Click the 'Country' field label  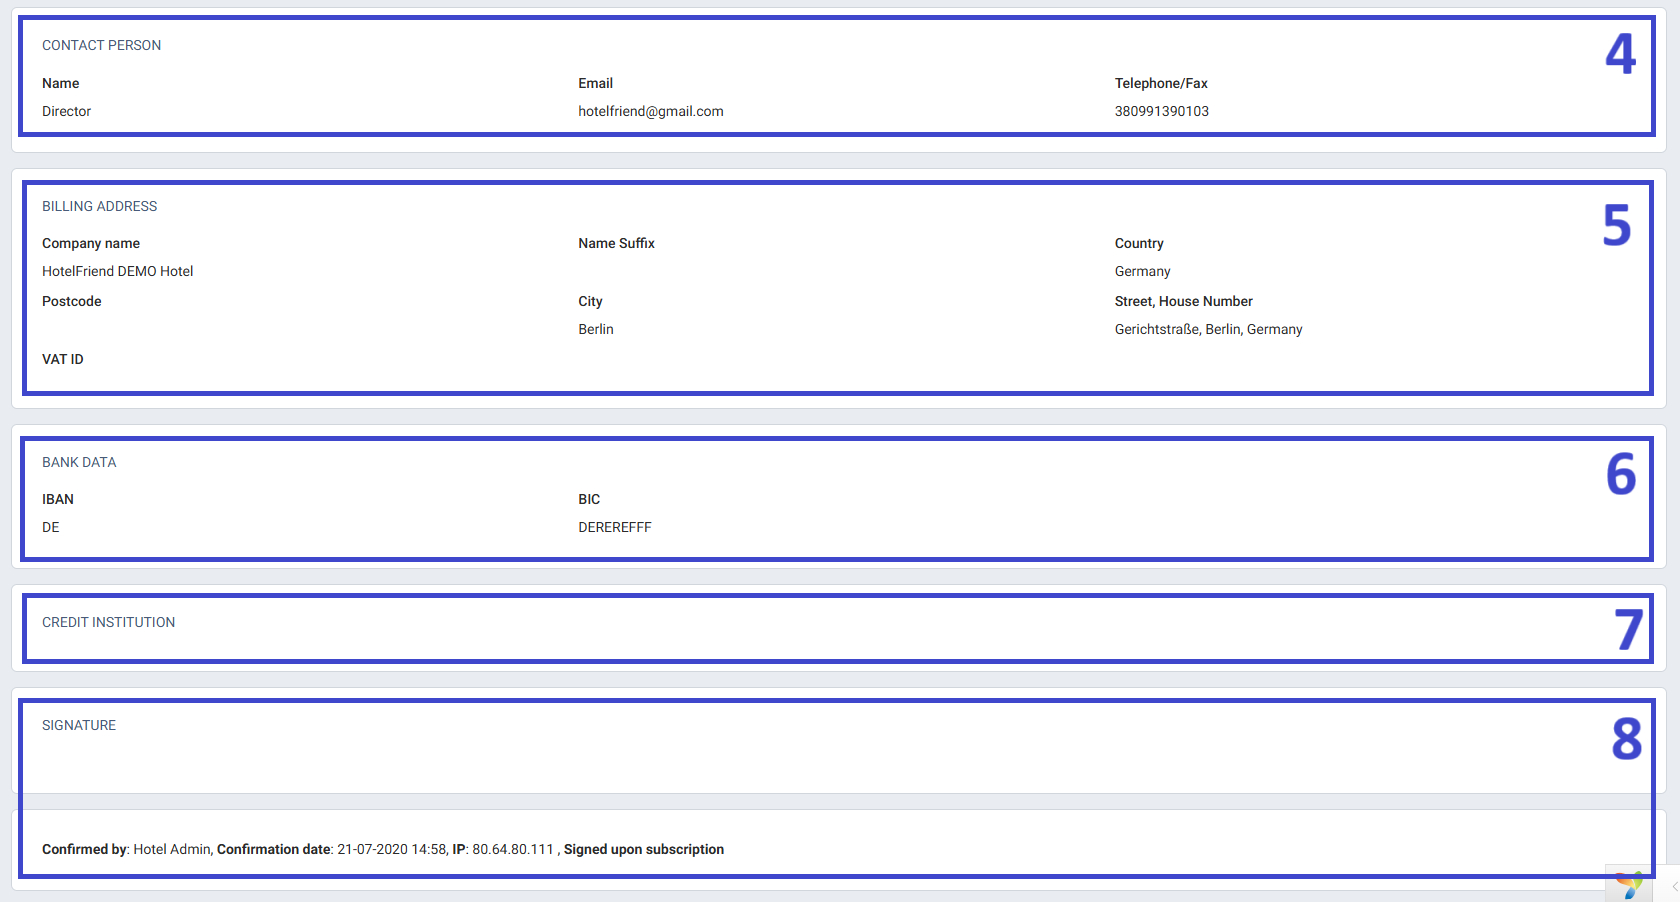(1139, 243)
